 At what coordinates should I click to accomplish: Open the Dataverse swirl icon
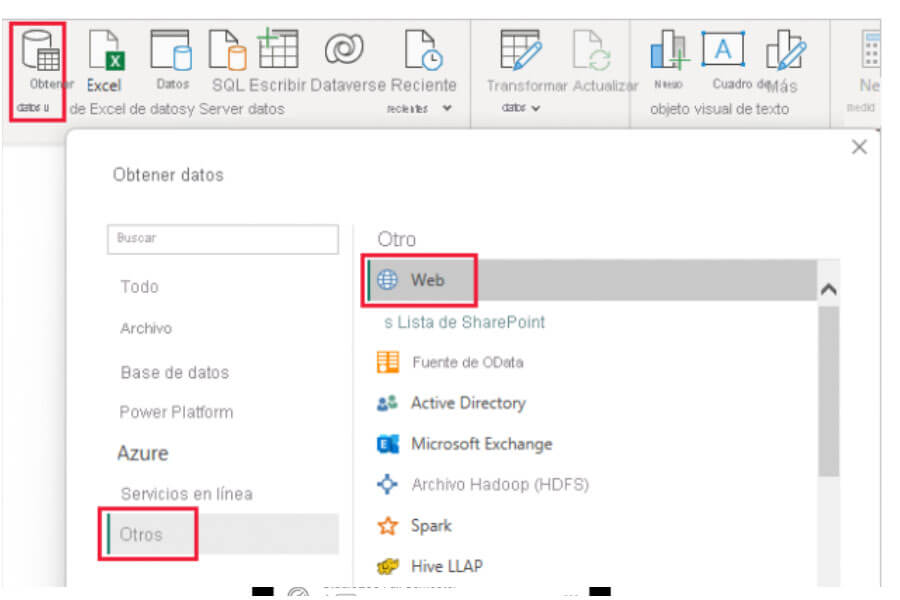point(344,49)
